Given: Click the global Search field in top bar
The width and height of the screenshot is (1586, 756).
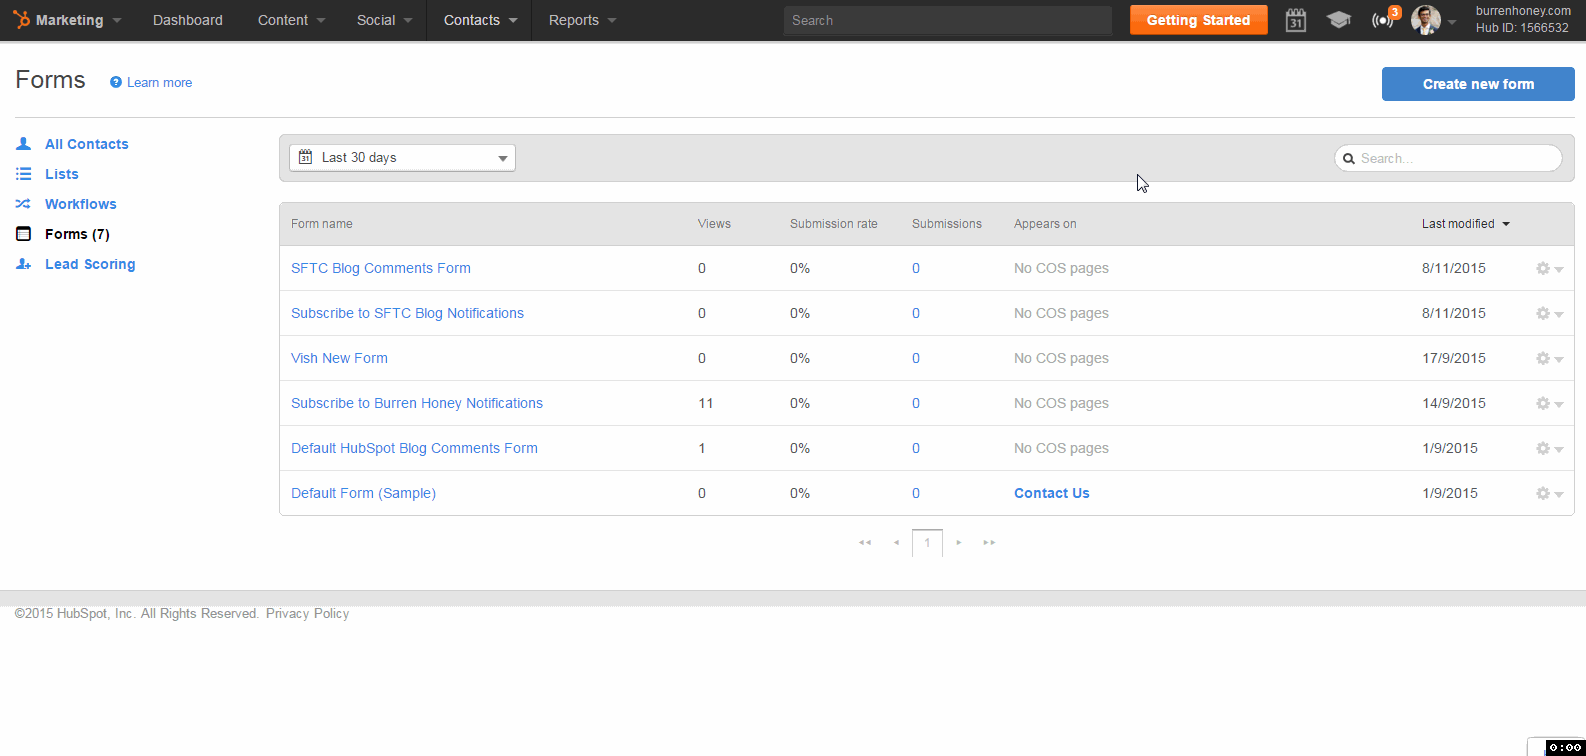Looking at the screenshot, I should (948, 20).
